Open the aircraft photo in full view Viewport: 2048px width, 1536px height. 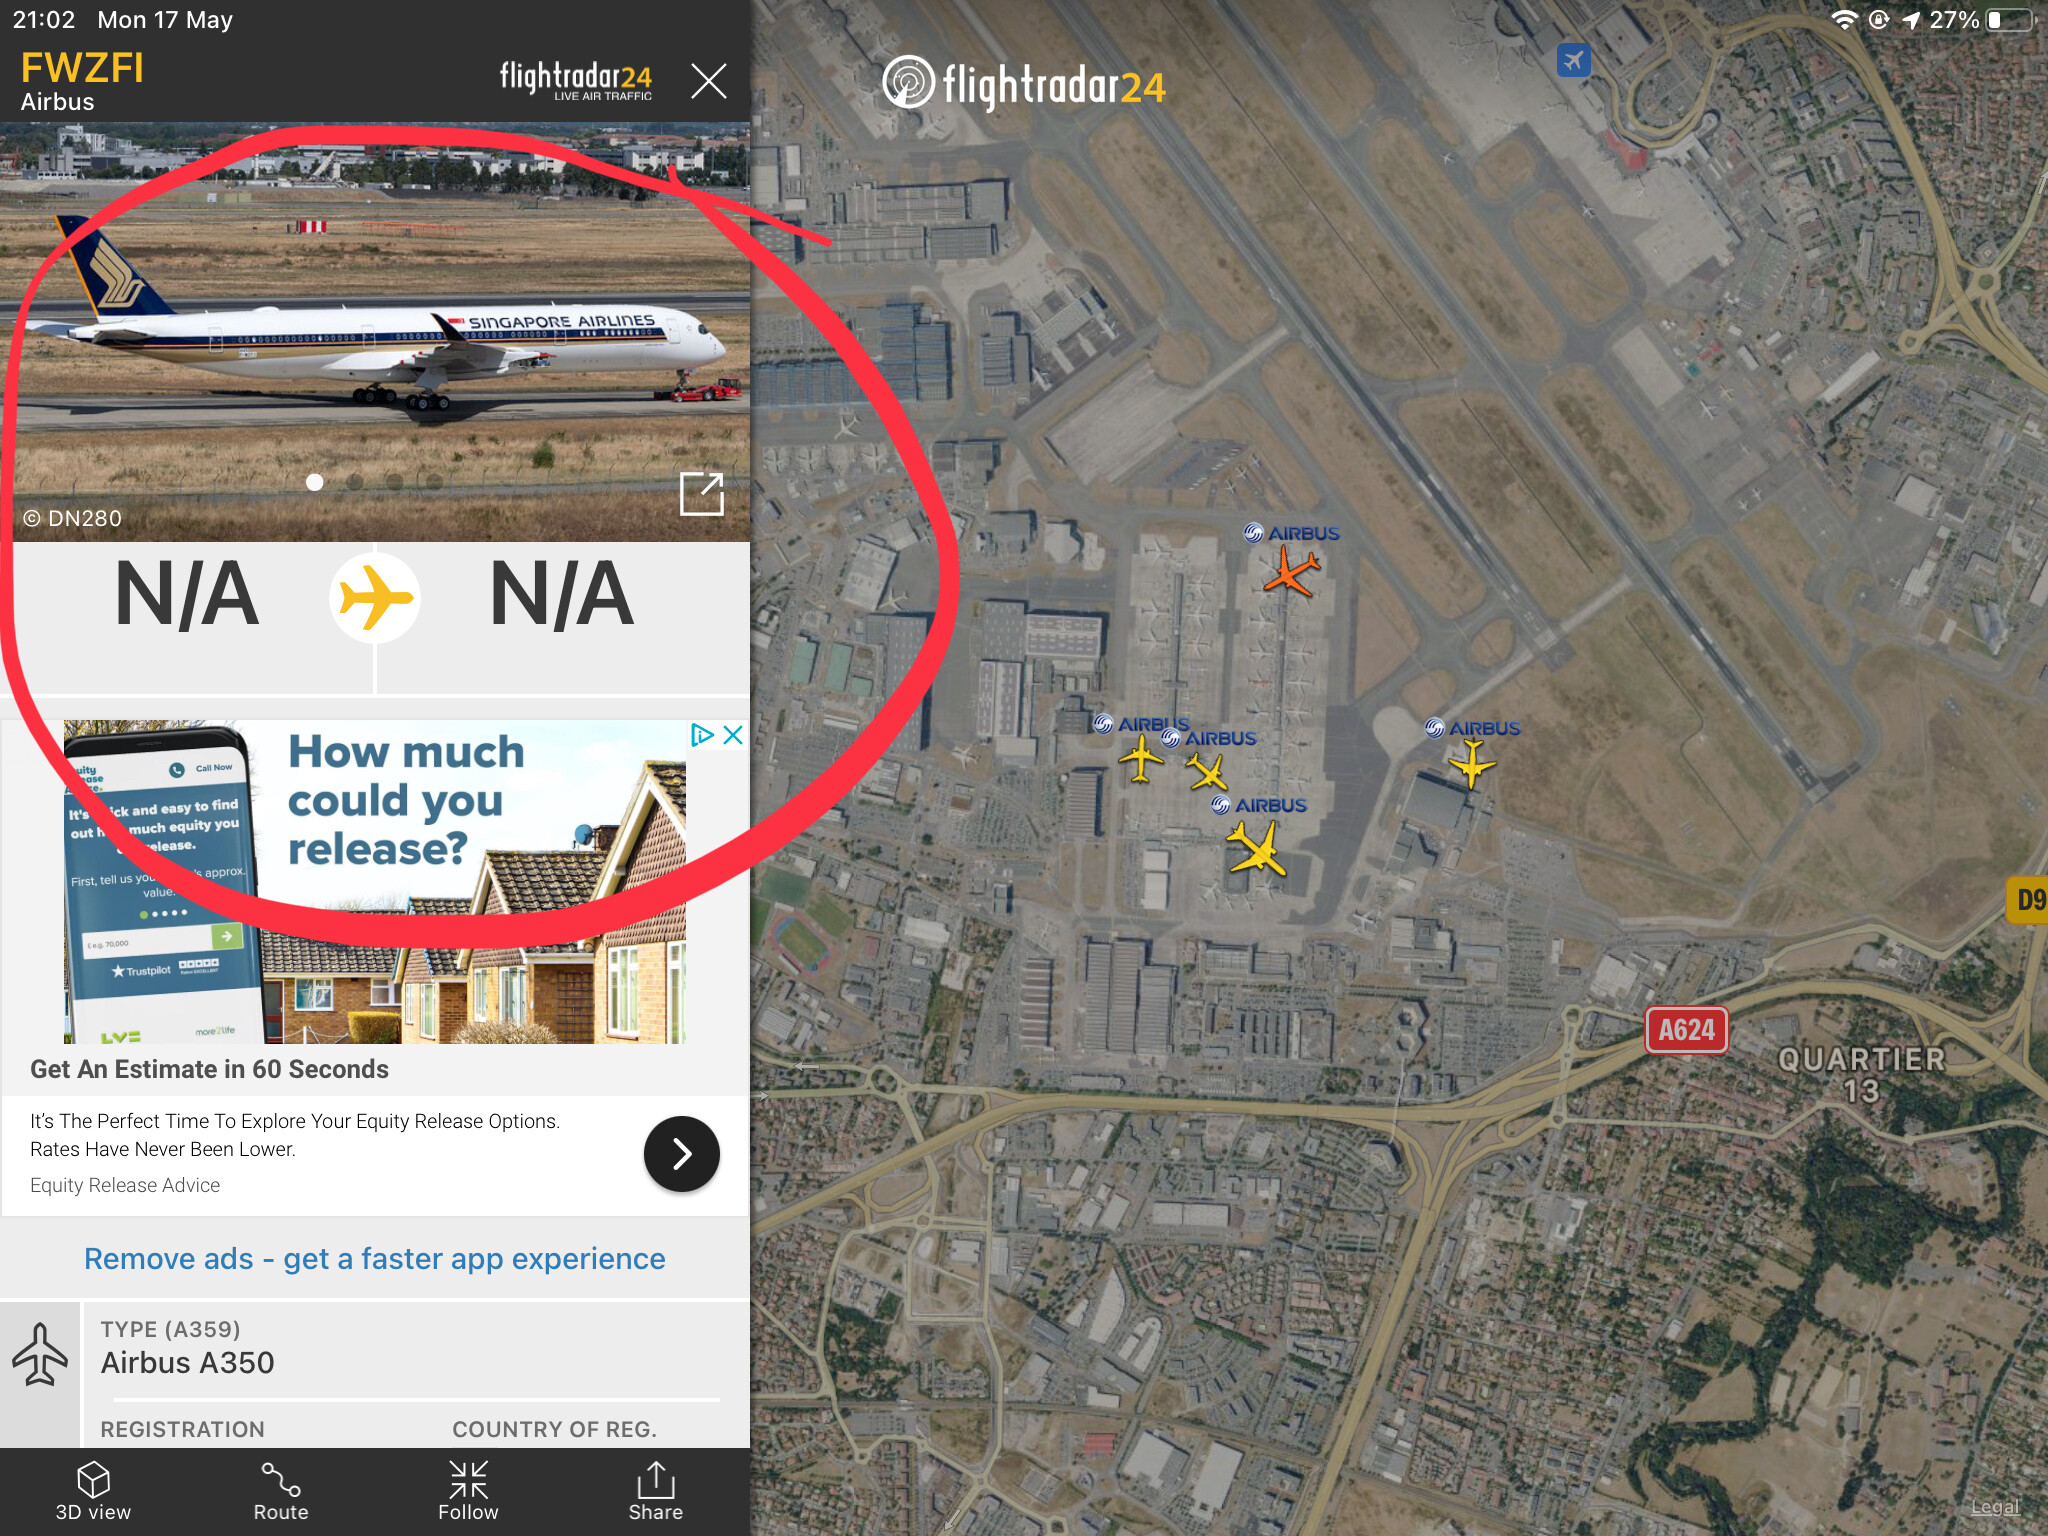tap(701, 493)
